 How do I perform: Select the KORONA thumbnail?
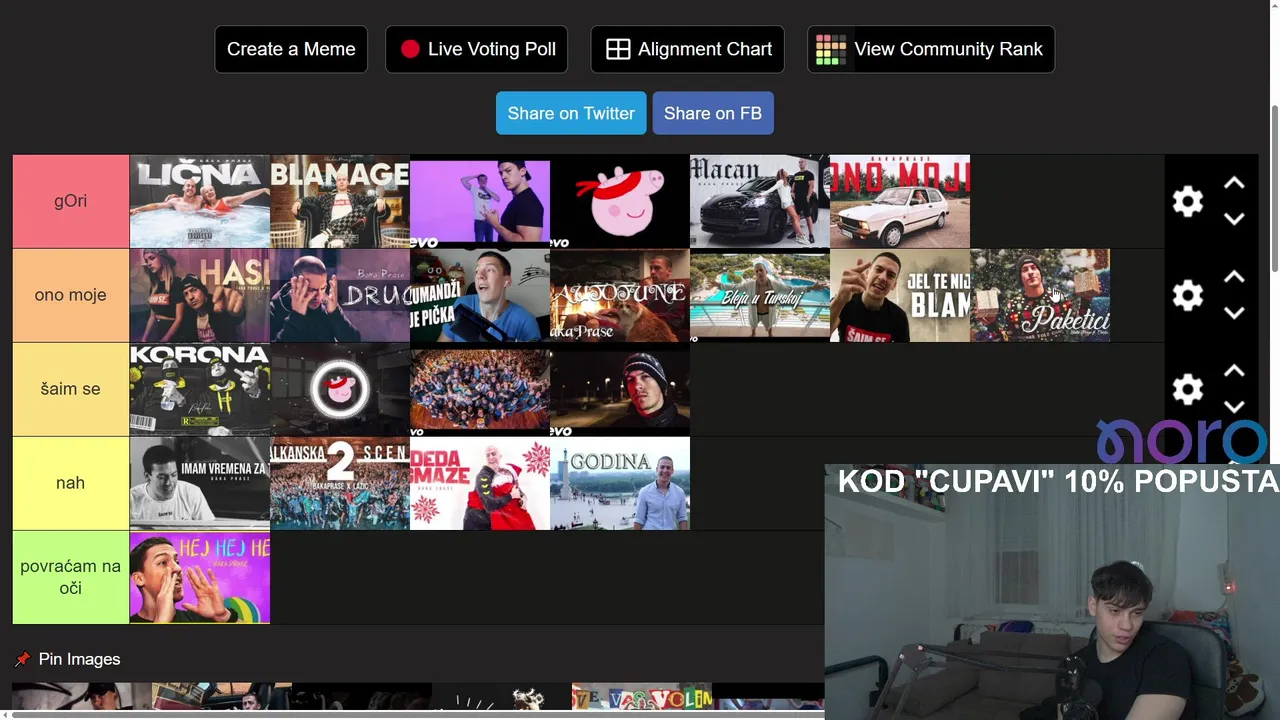[x=200, y=389]
